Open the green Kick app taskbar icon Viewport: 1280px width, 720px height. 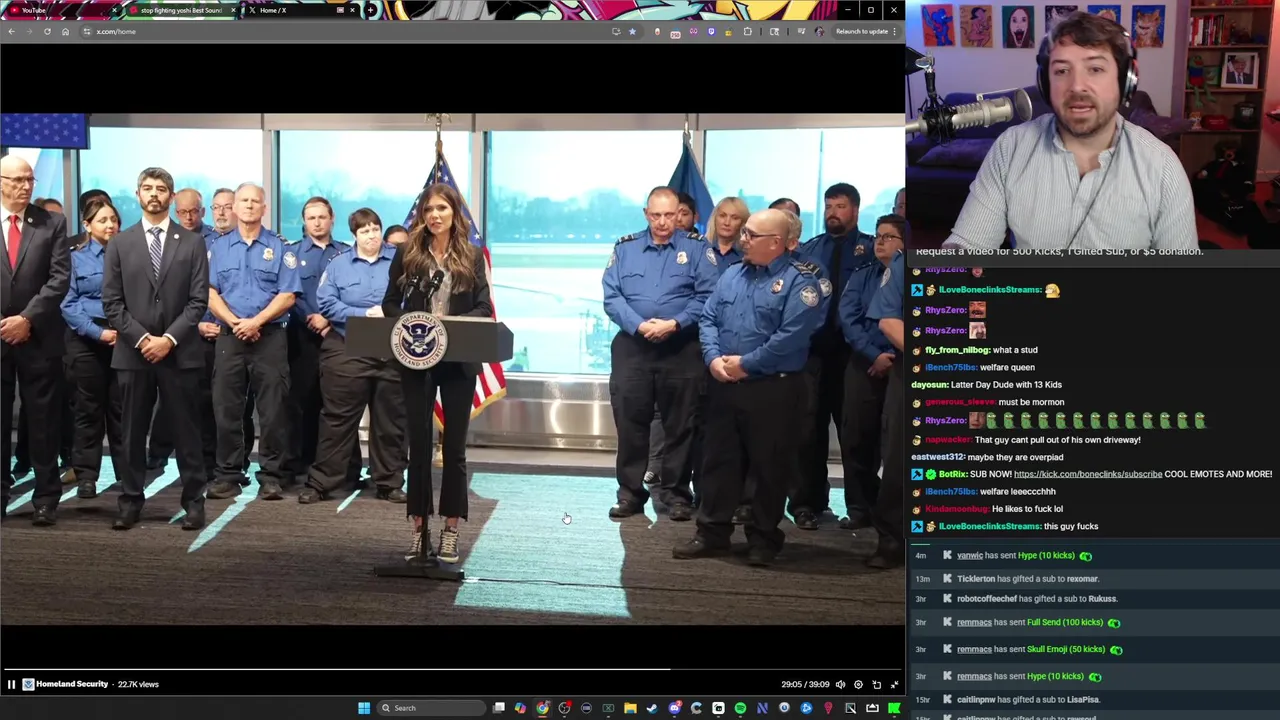coord(893,708)
